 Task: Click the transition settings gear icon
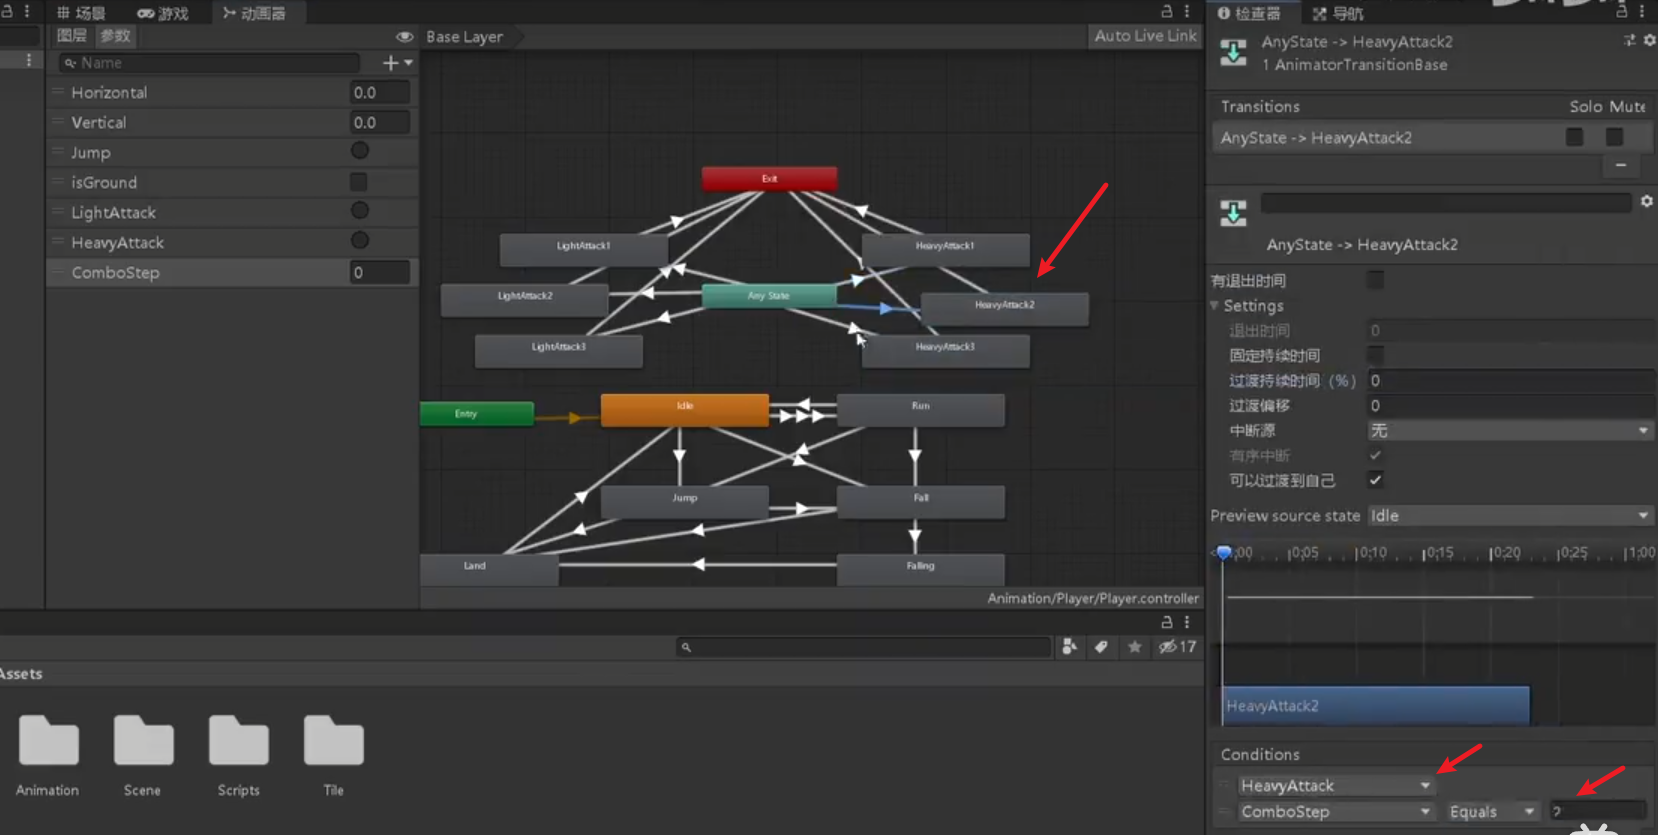(1646, 202)
